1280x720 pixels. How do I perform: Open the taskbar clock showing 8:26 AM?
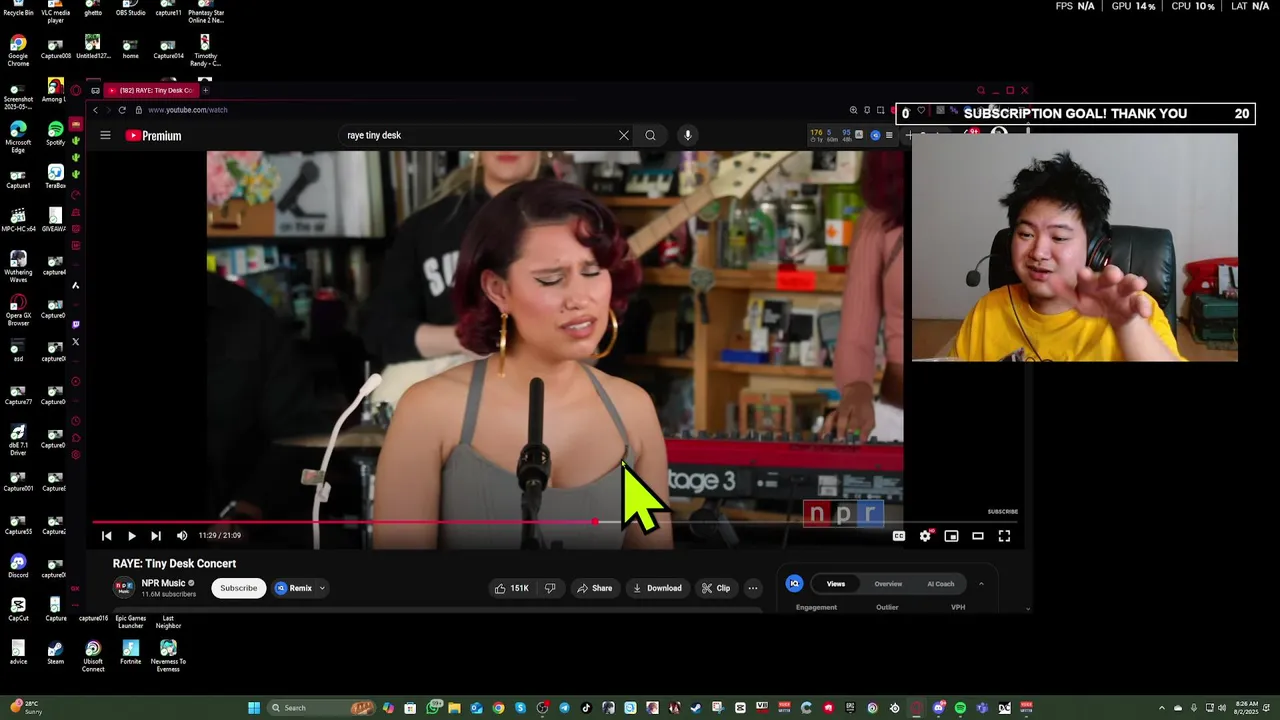click(1245, 708)
